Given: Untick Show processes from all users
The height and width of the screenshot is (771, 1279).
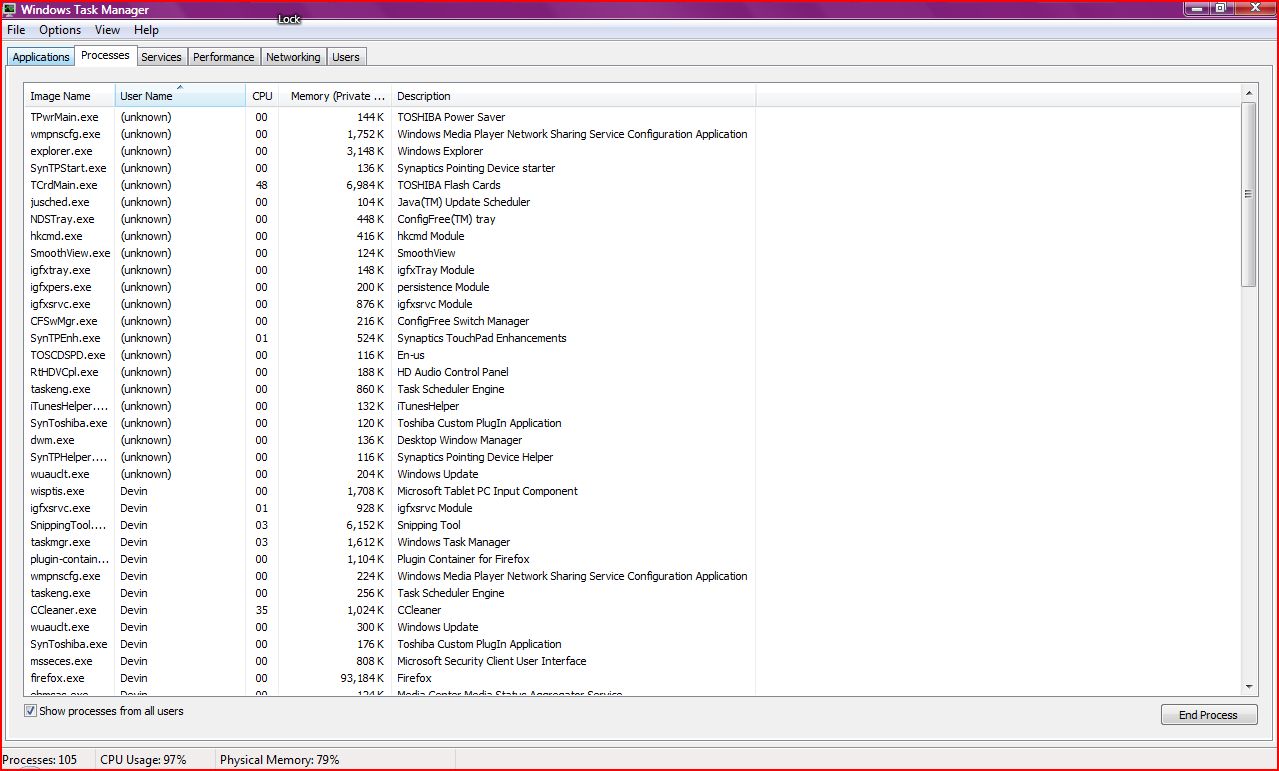Looking at the screenshot, I should coord(30,711).
